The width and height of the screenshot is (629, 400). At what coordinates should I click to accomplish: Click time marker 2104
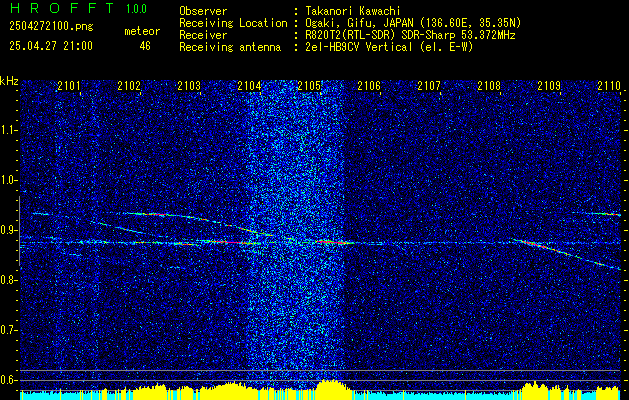[249, 85]
